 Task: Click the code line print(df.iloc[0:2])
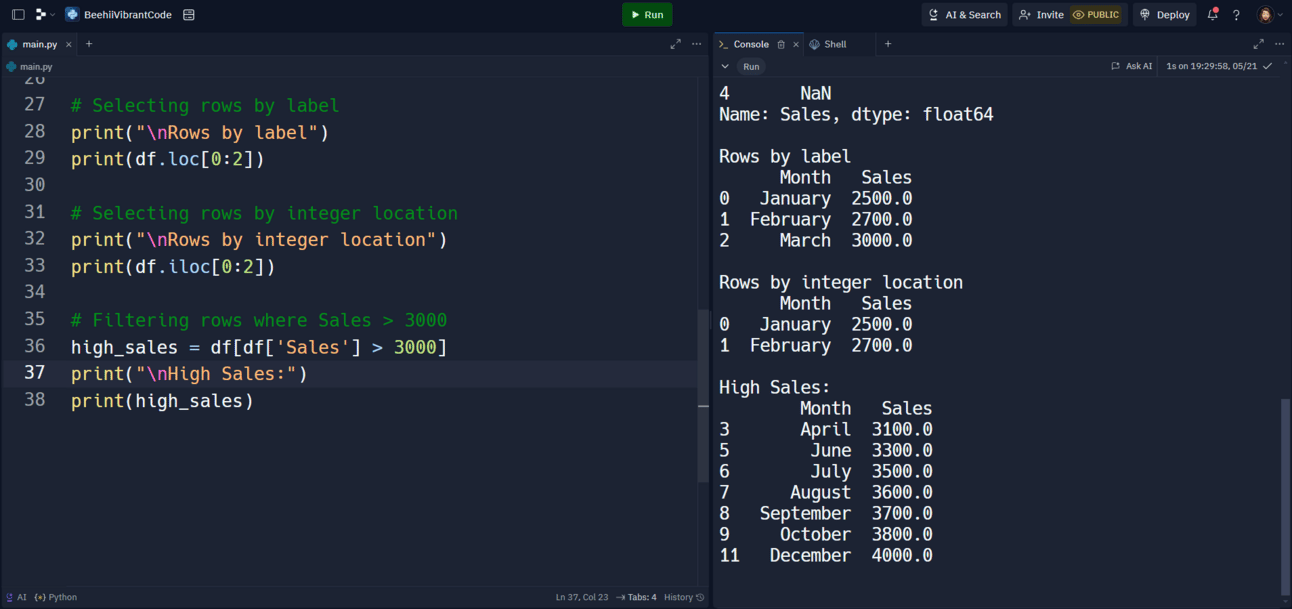(x=173, y=266)
